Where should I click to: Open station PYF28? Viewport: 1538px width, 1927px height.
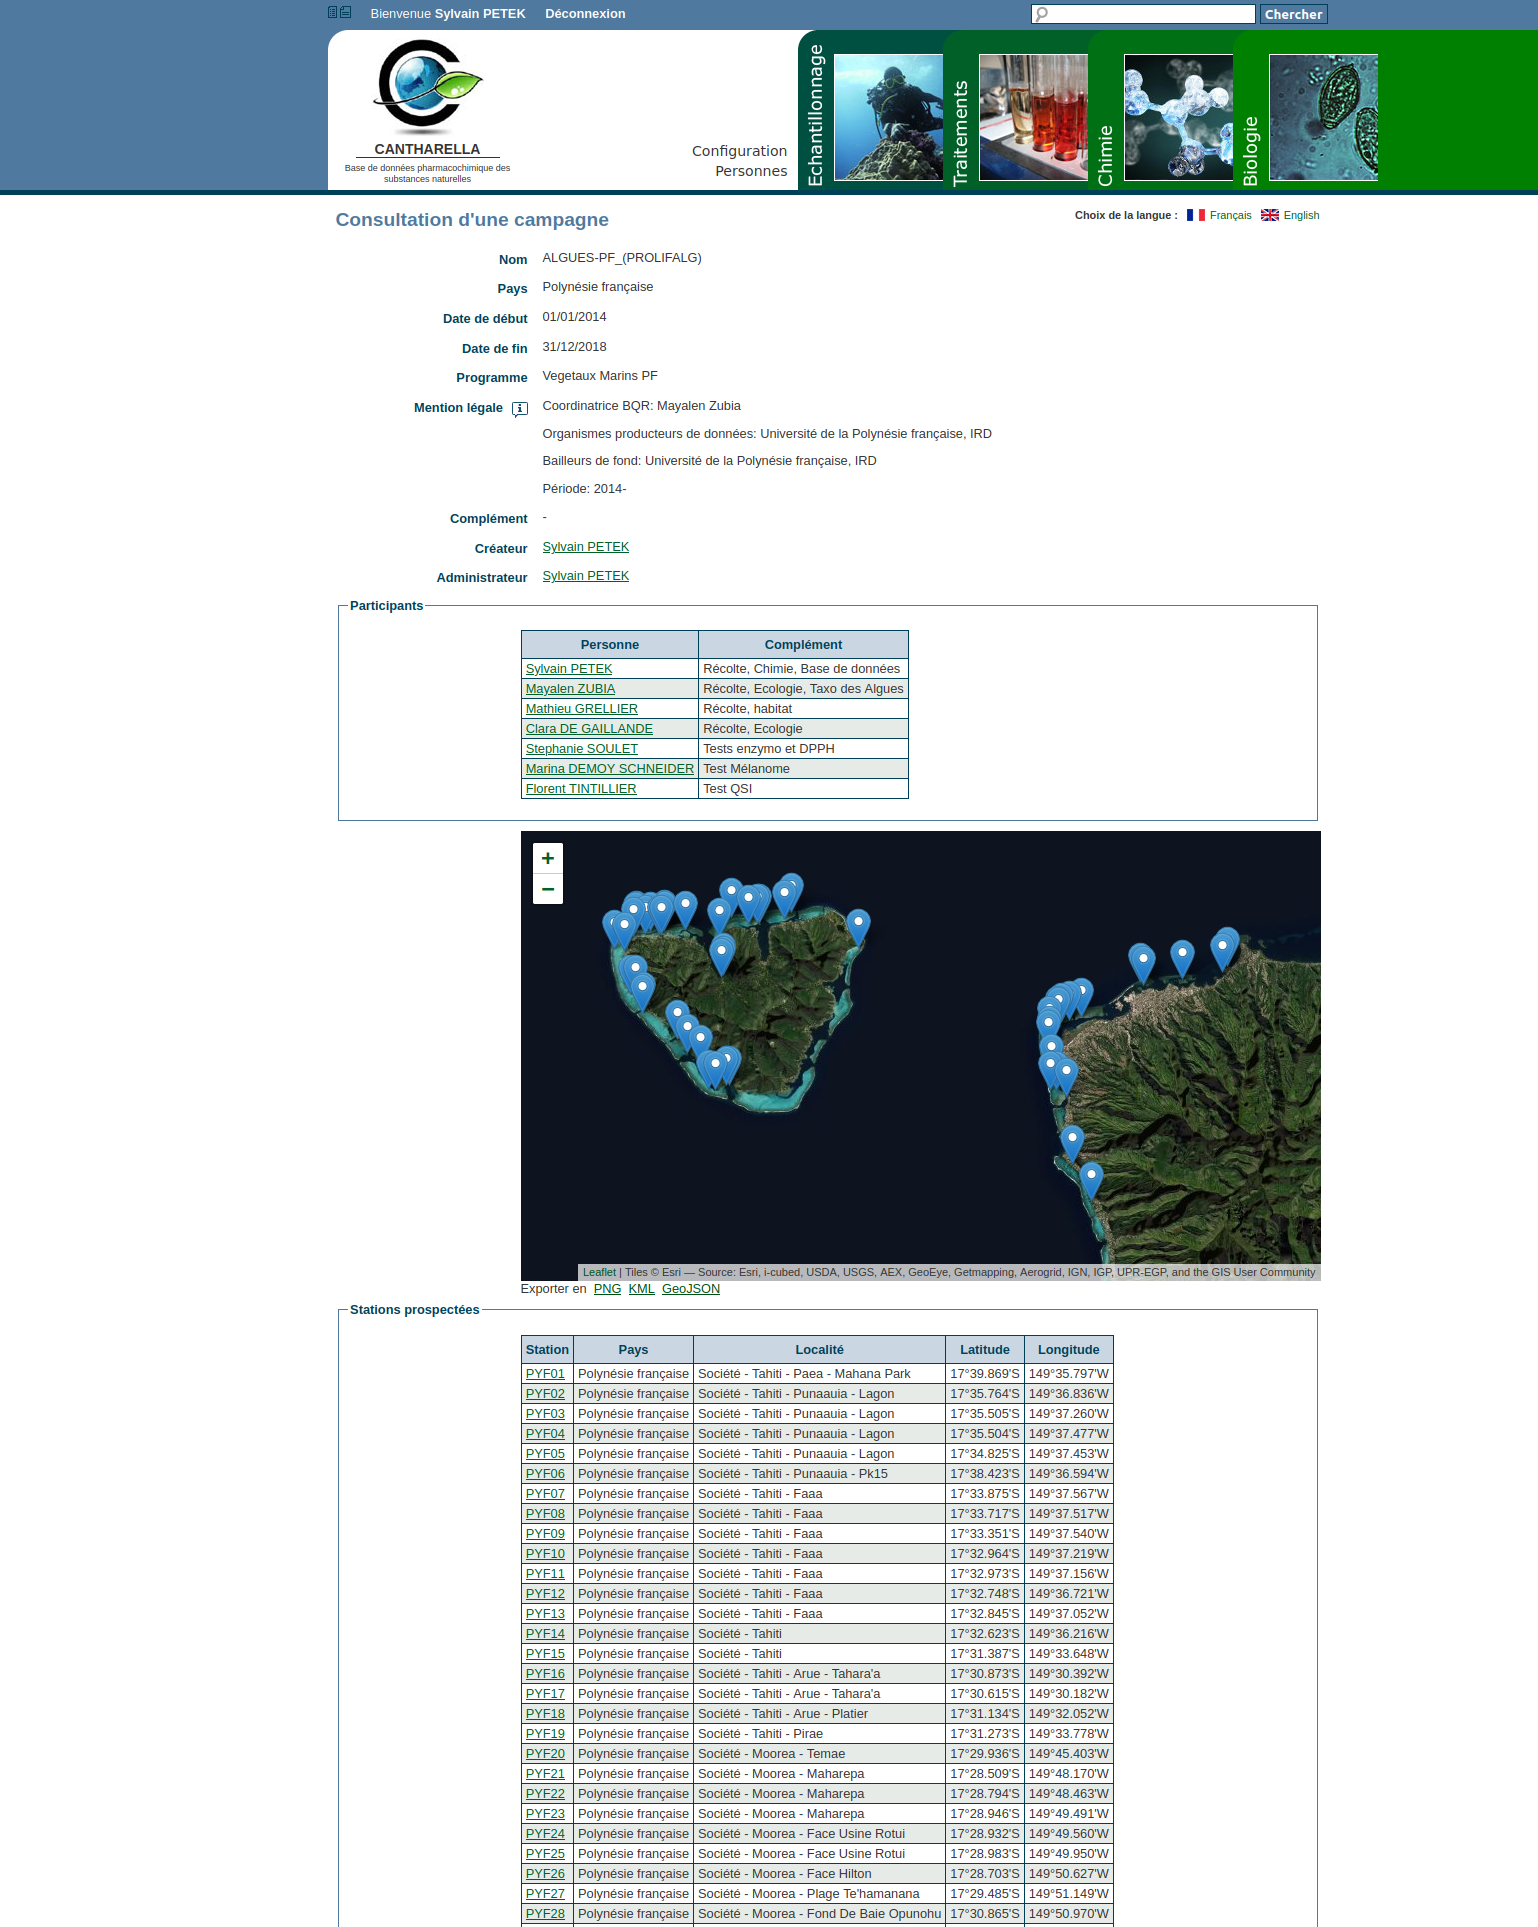point(545,1914)
